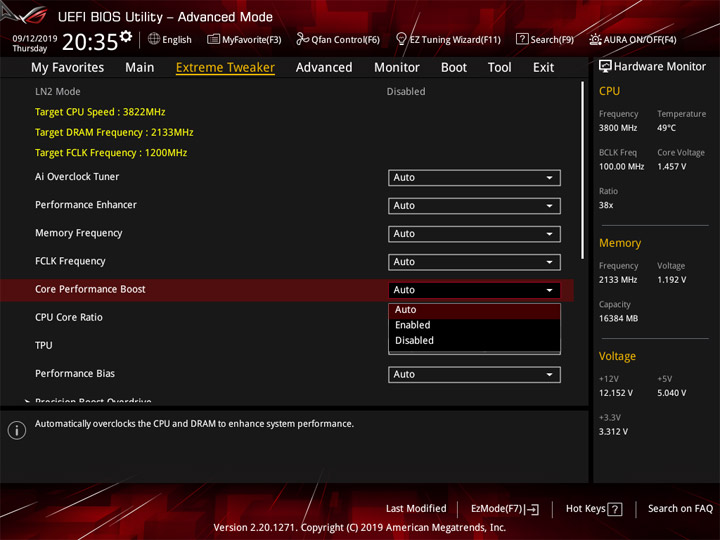The width and height of the screenshot is (720, 540).
Task: Open the Monitor tab
Action: coord(397,68)
